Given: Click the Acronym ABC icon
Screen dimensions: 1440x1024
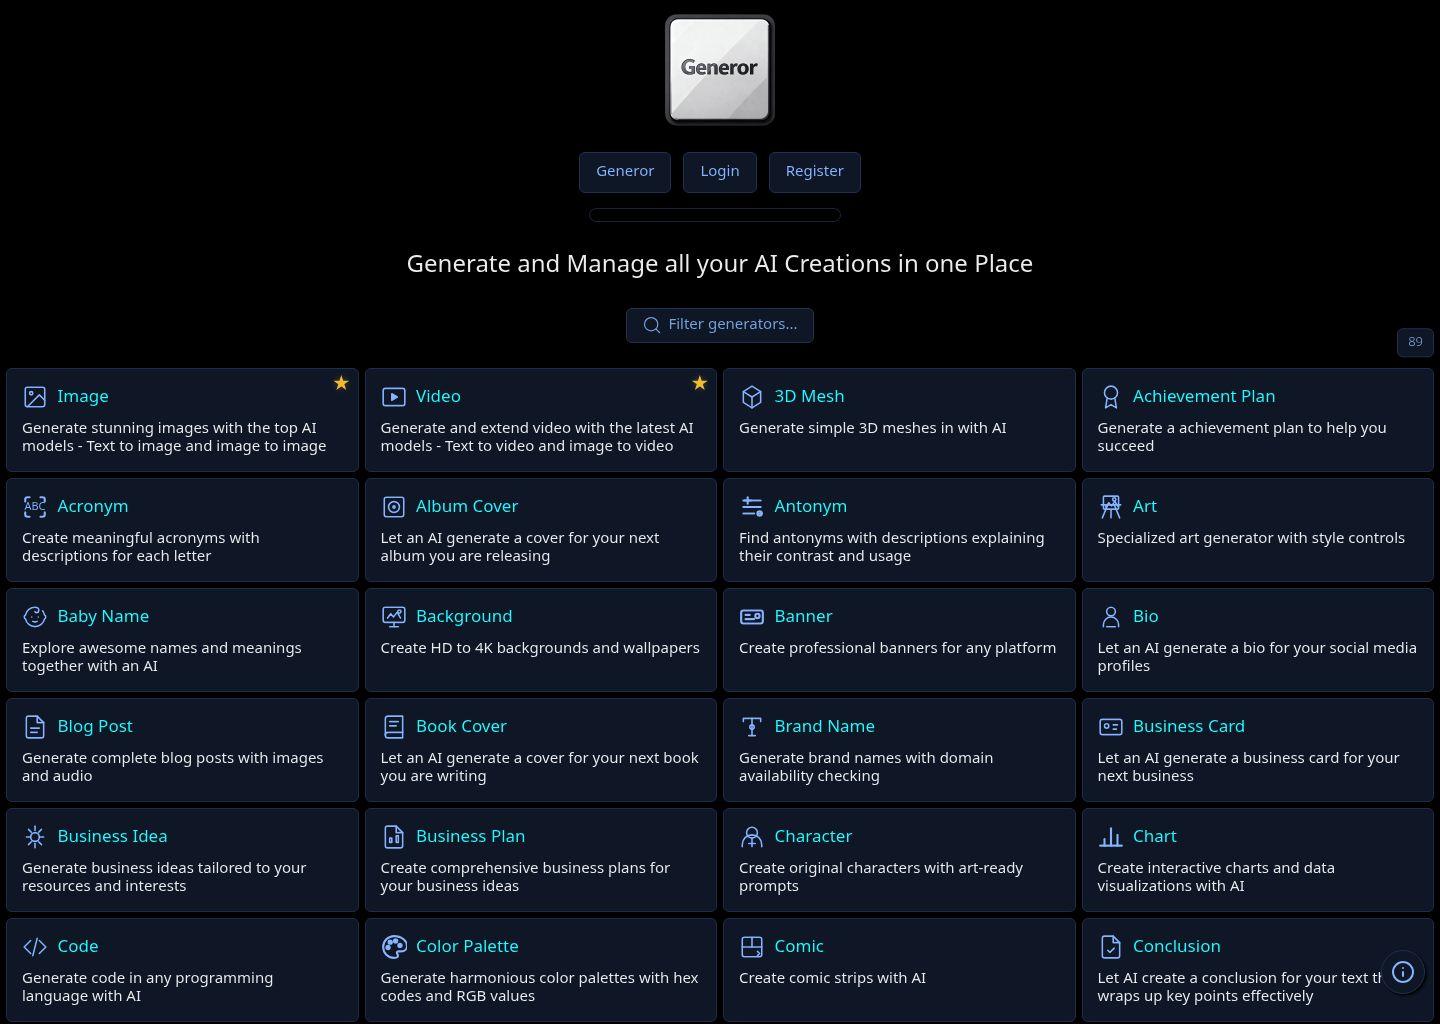Looking at the screenshot, I should (x=35, y=507).
